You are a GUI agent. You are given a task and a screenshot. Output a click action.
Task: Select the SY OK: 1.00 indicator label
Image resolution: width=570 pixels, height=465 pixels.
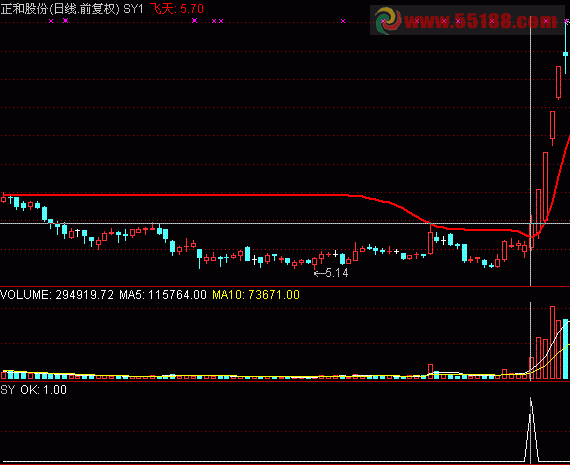[x=33, y=390]
